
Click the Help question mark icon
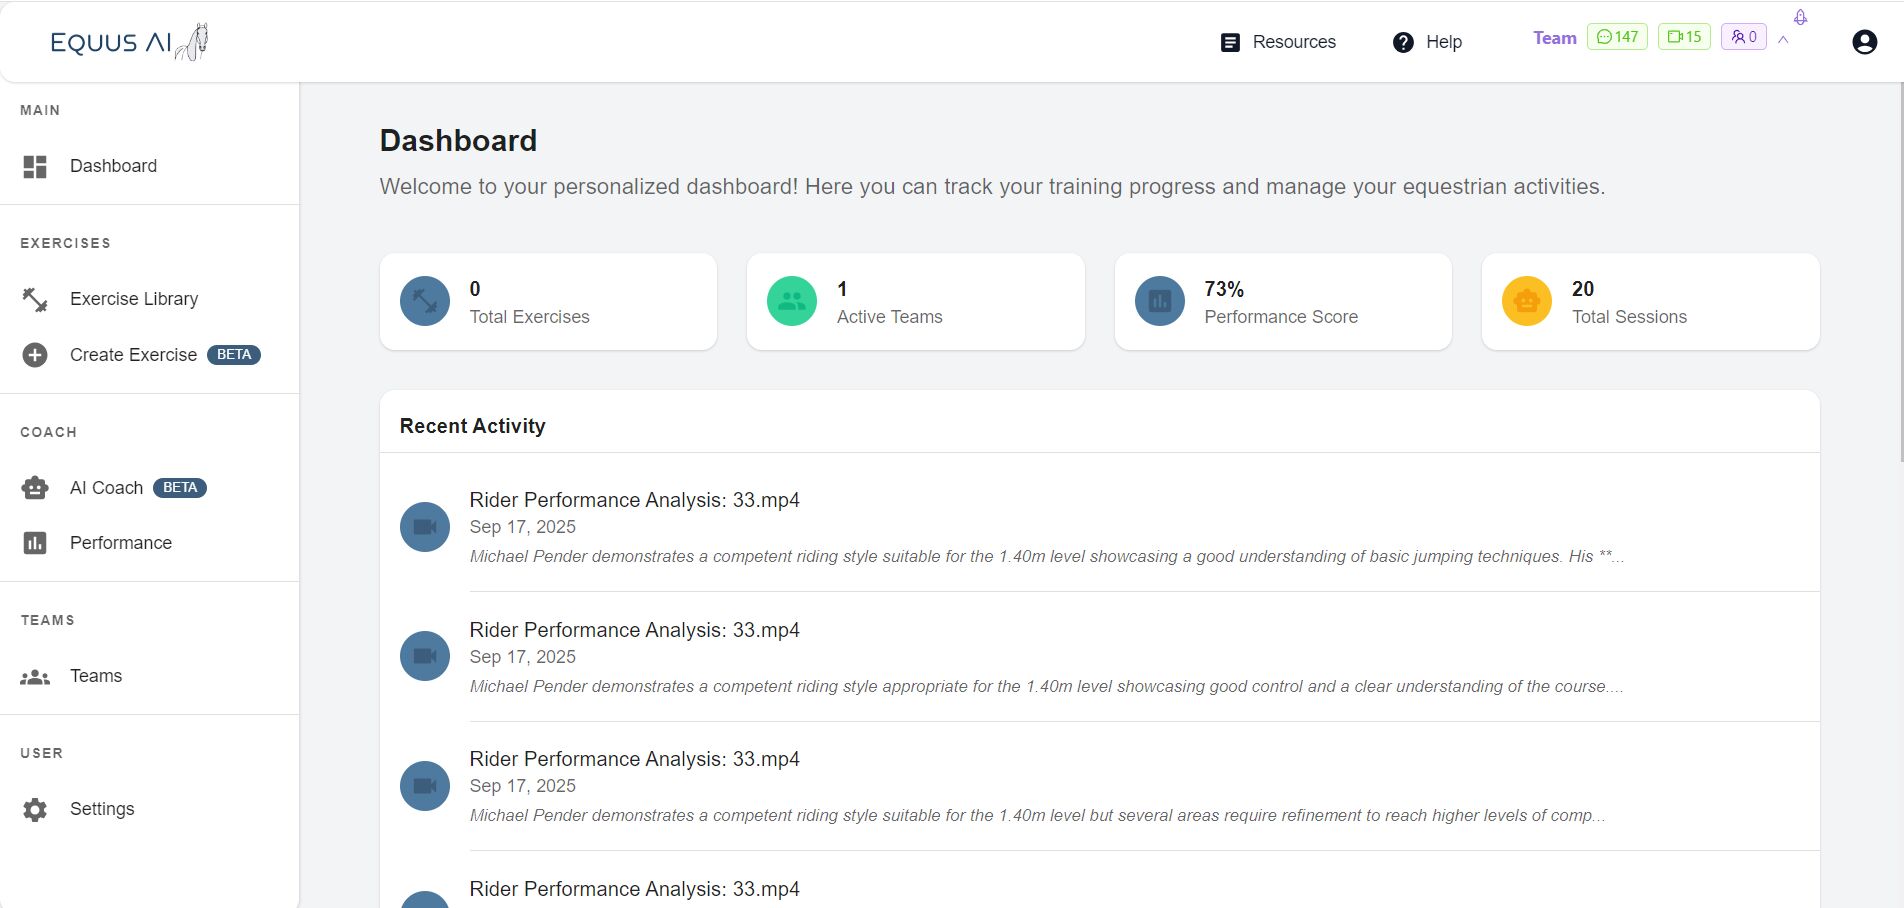tap(1403, 42)
